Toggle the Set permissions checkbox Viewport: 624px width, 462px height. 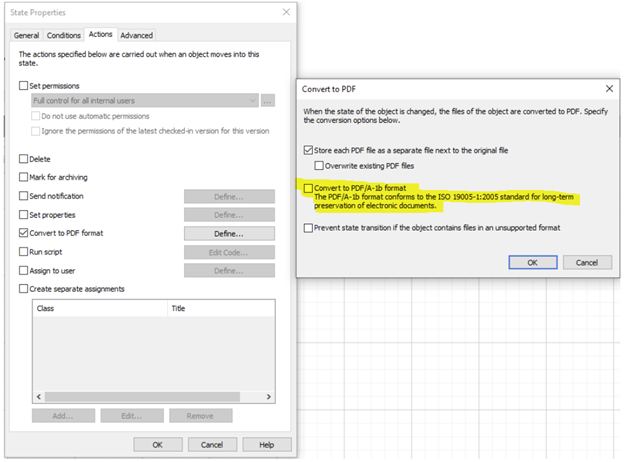pyautogui.click(x=23, y=86)
